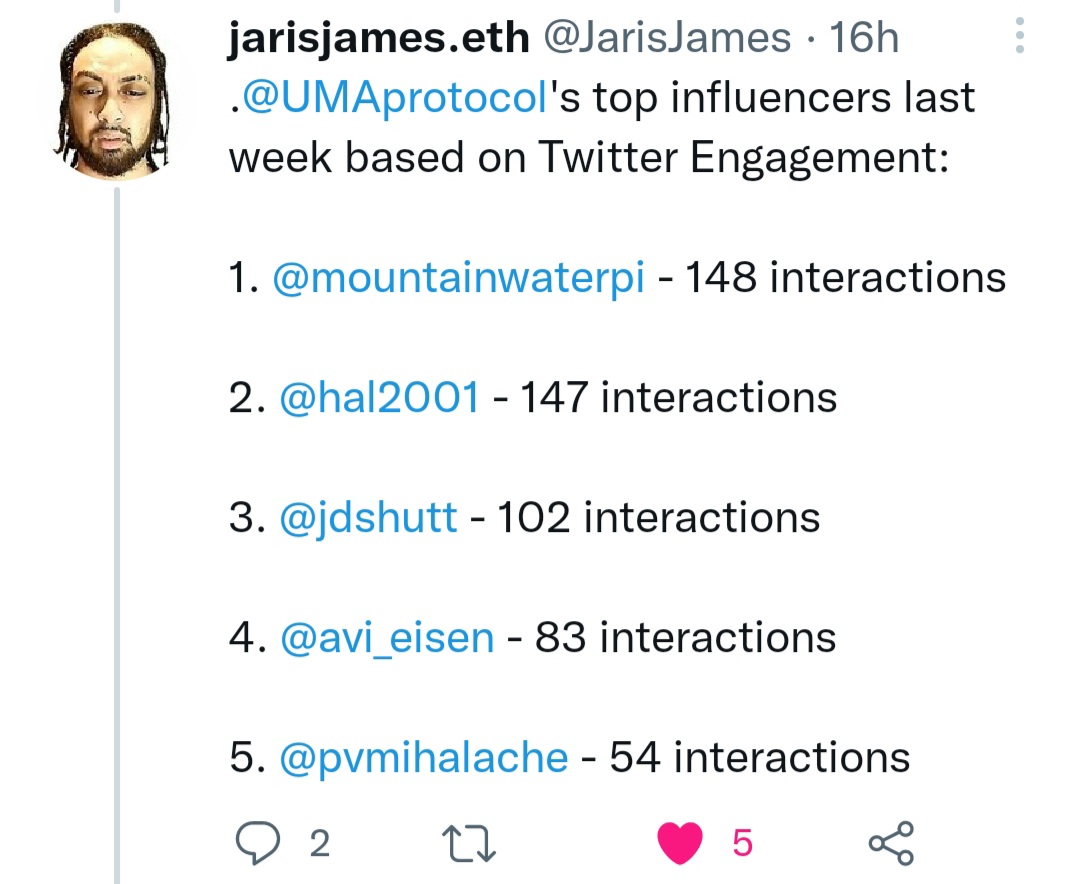The width and height of the screenshot is (1080, 884).
Task: Tap the retweet arrows icon
Action: click(468, 843)
